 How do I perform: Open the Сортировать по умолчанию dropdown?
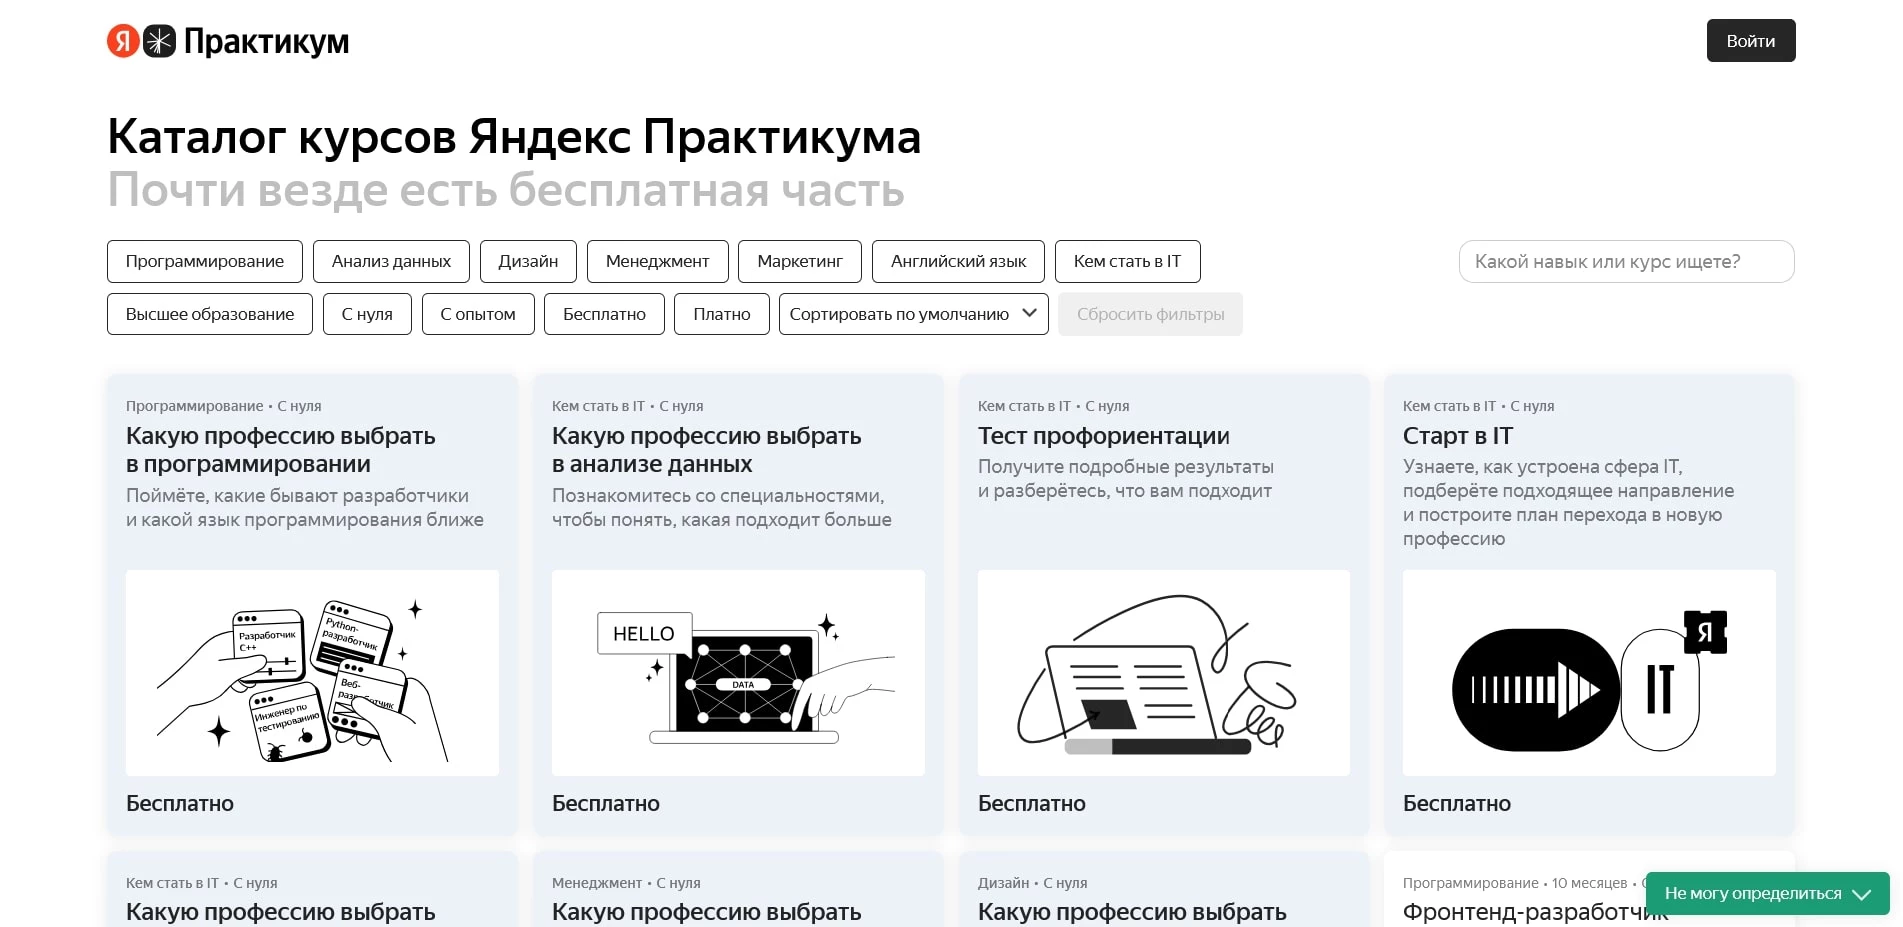tap(911, 314)
